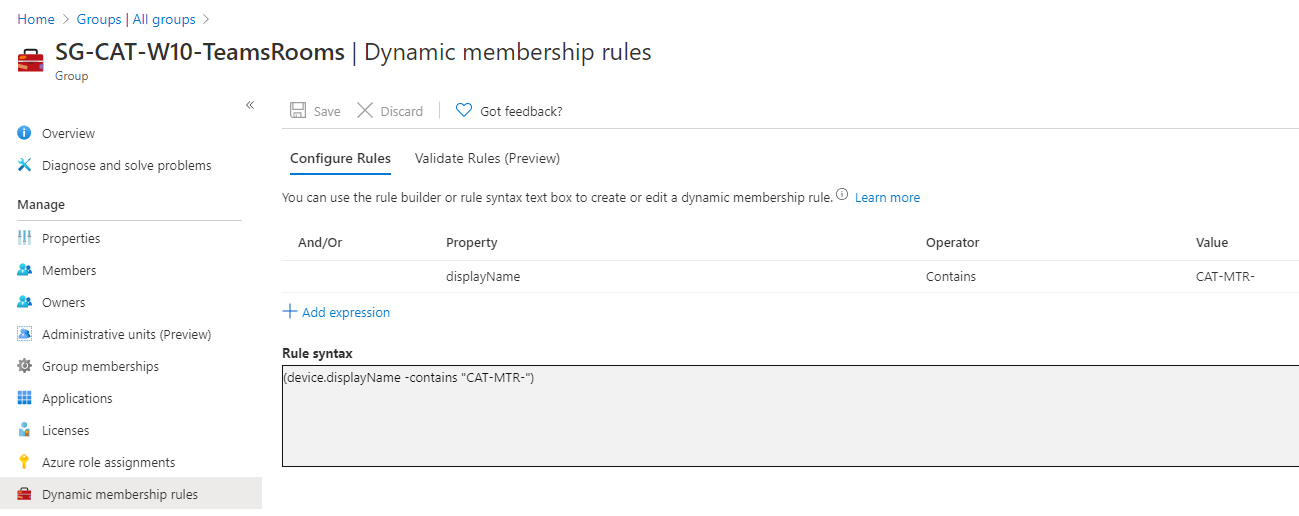This screenshot has height=516, width=1299.
Task: Open the Learn more link
Action: click(887, 198)
